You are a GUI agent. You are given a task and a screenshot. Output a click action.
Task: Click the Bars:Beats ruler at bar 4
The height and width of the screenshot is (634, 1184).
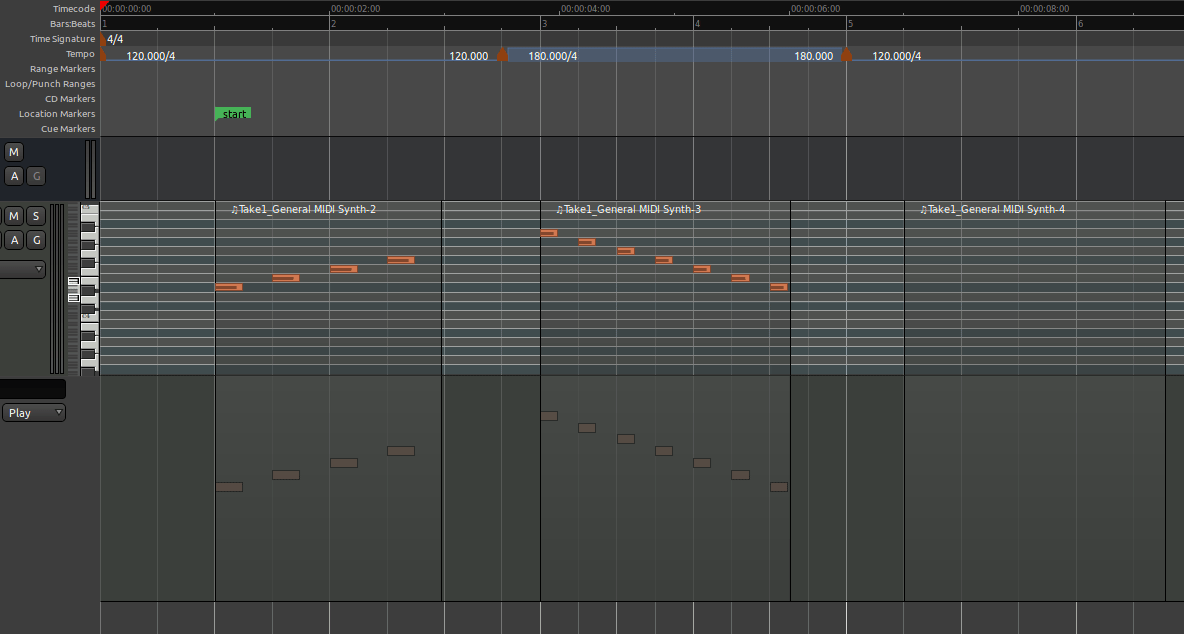(697, 23)
